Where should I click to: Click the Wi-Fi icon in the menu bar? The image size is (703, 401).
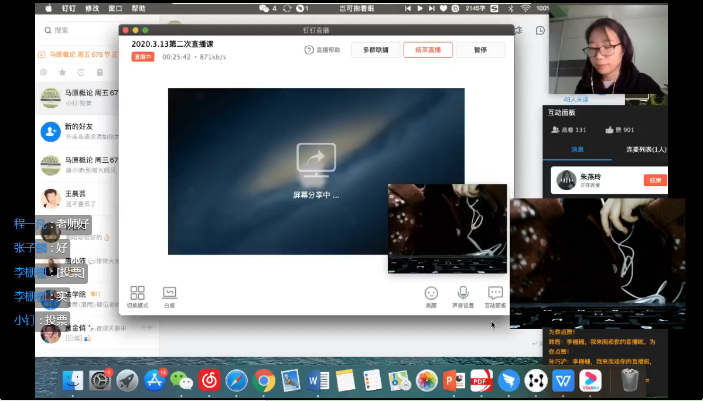525,8
